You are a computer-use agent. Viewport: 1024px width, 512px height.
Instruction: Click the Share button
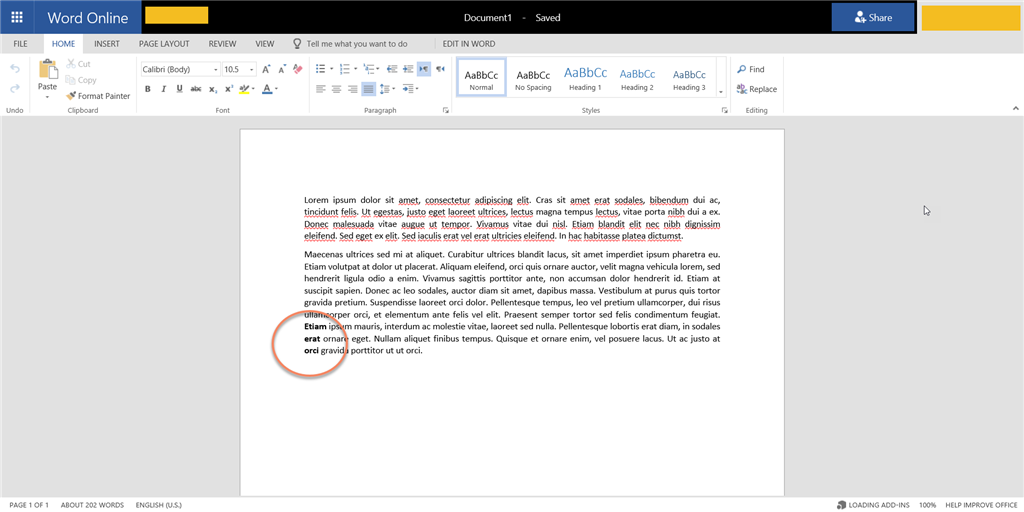pos(872,17)
